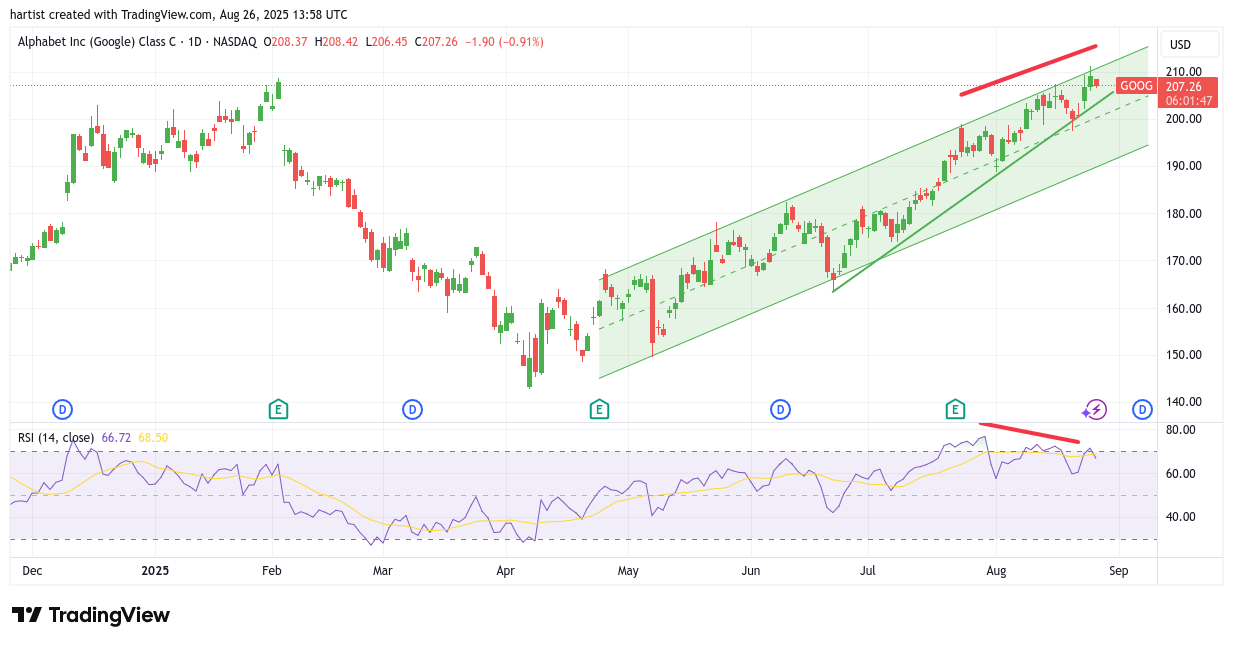Image resolution: width=1233 pixels, height=645 pixels.
Task: Click the Mar label on the time axis
Action: click(x=382, y=571)
